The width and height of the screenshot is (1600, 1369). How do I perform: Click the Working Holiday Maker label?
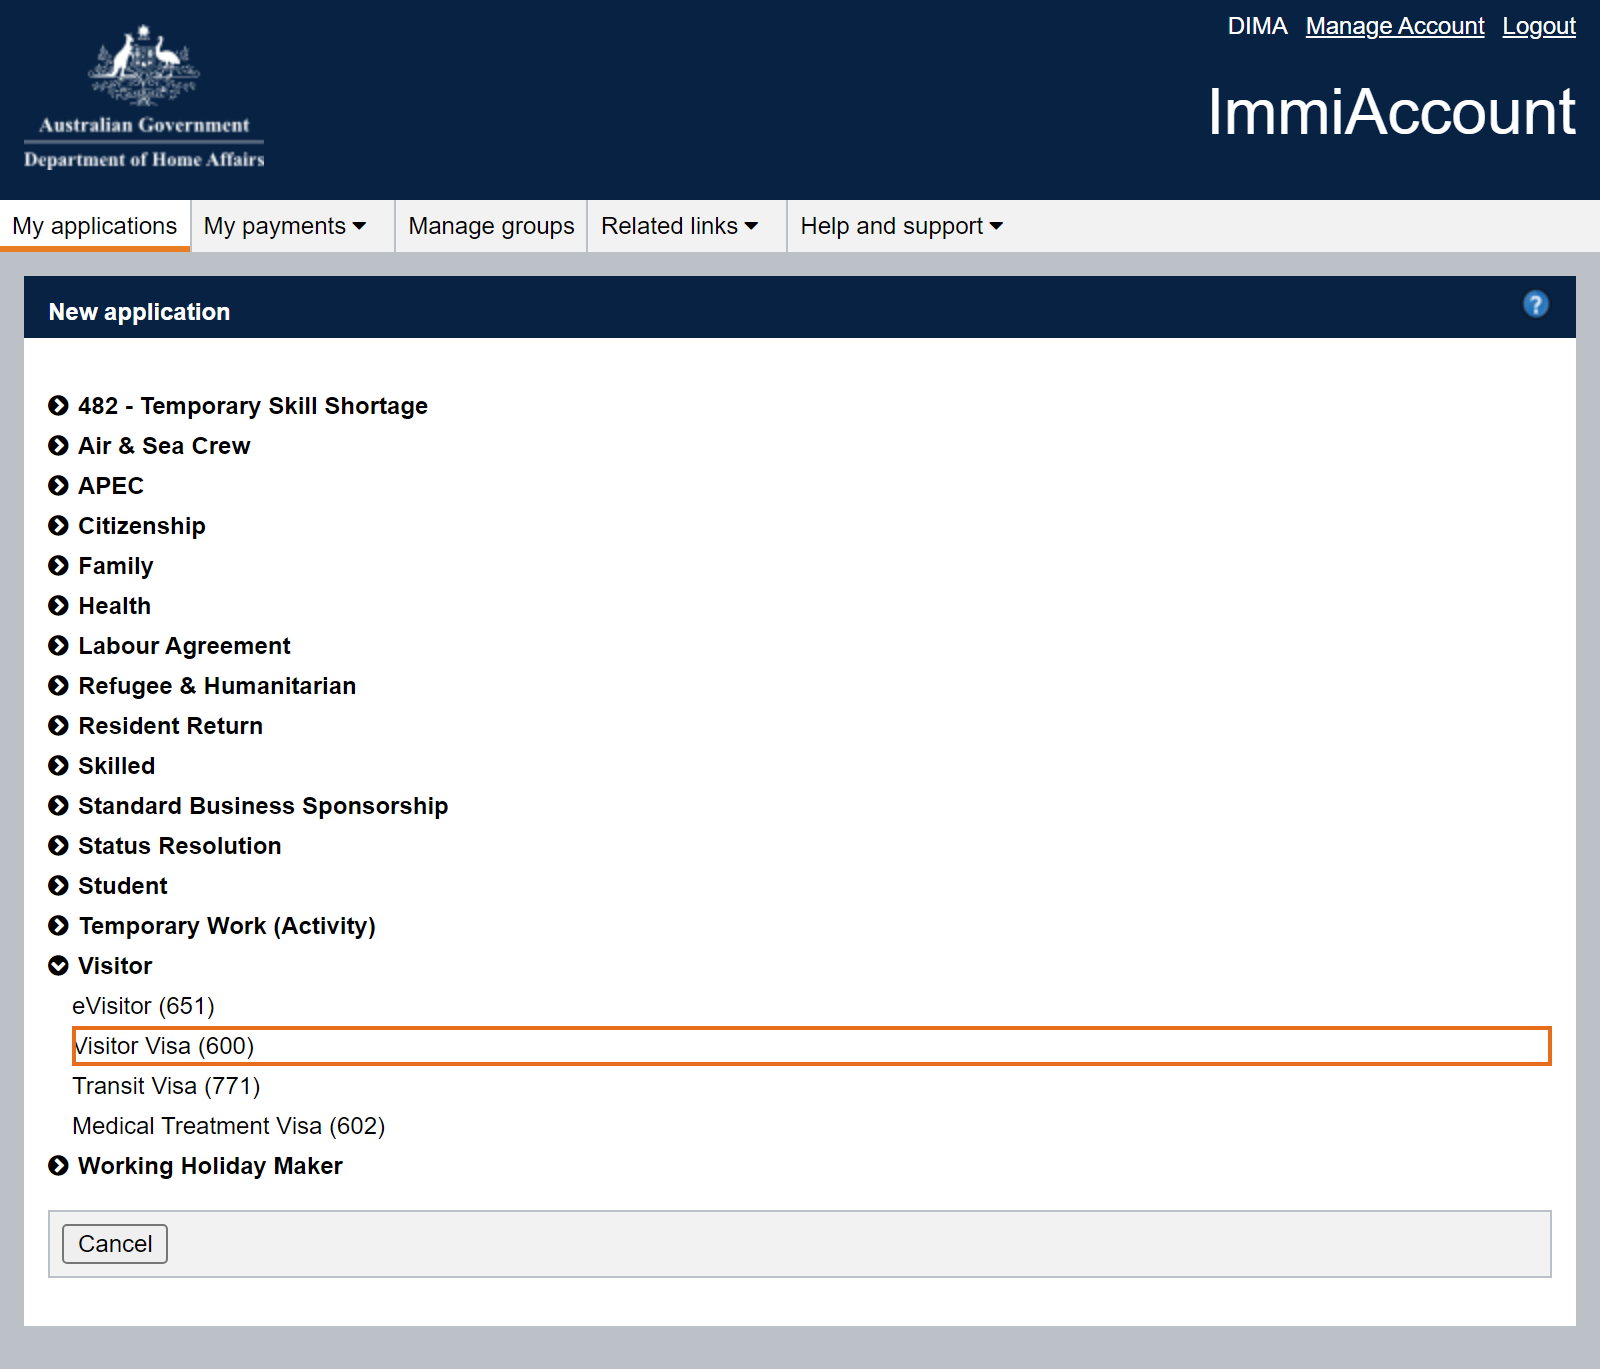(210, 1166)
